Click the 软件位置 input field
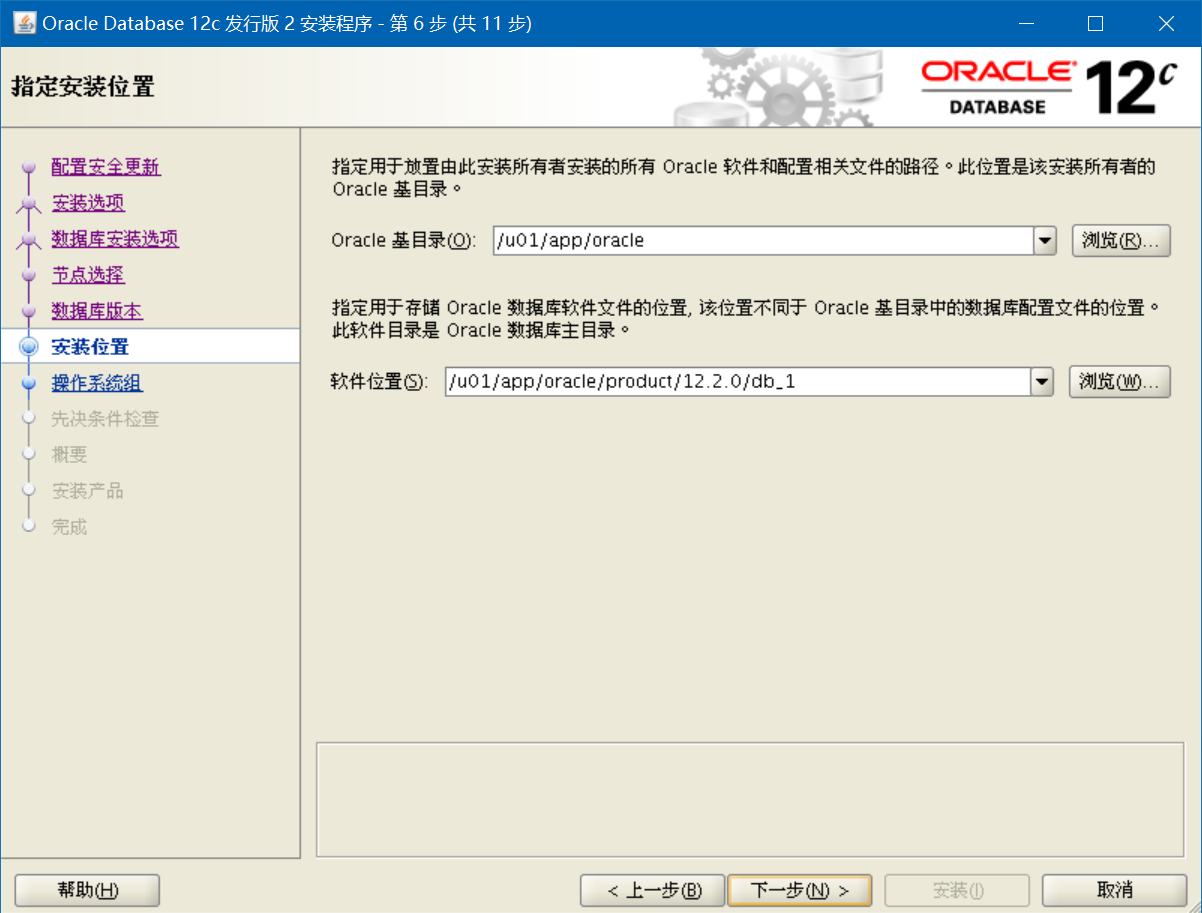Screen dimensions: 1202x913 (x=738, y=382)
